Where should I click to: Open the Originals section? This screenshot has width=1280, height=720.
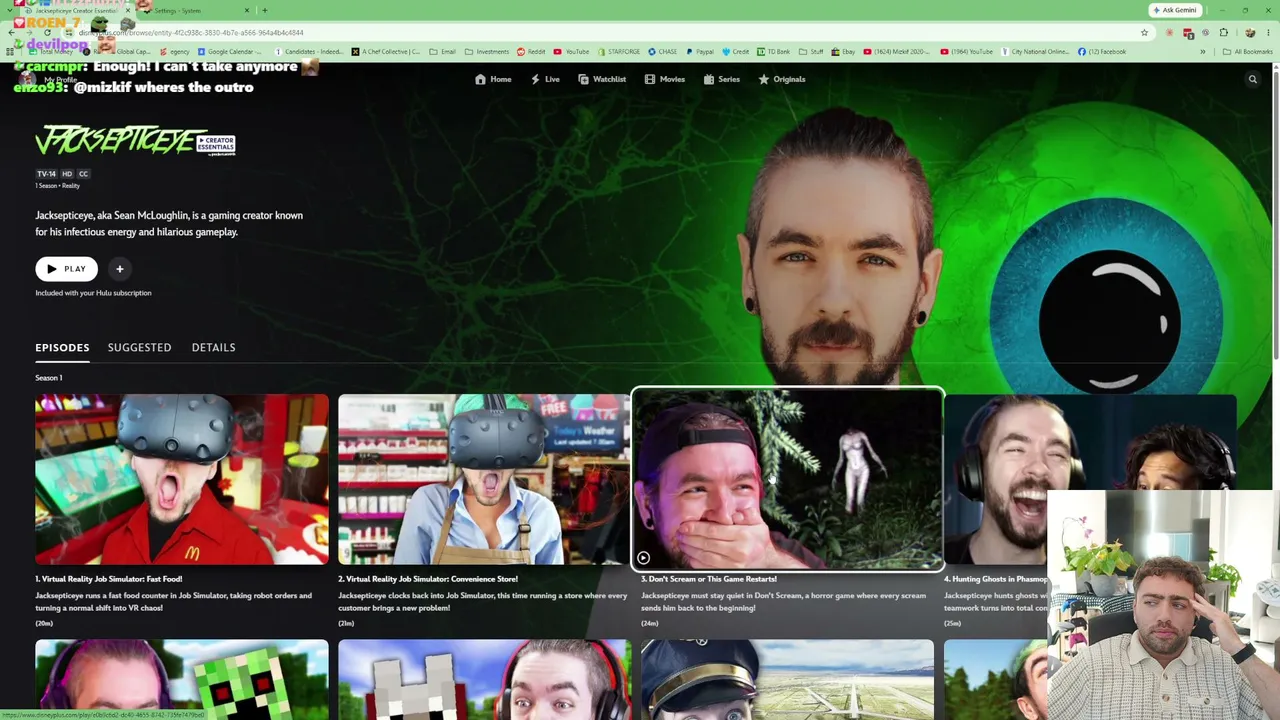[x=782, y=79]
